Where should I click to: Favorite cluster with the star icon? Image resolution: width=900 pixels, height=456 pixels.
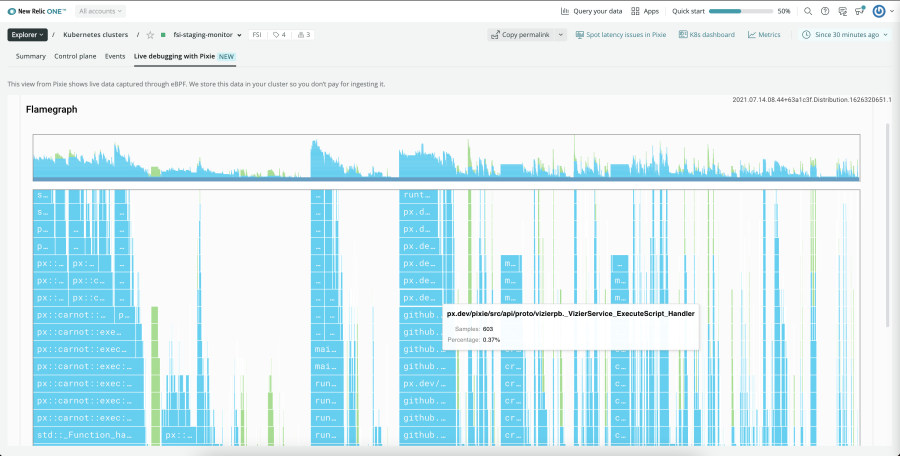(150, 34)
